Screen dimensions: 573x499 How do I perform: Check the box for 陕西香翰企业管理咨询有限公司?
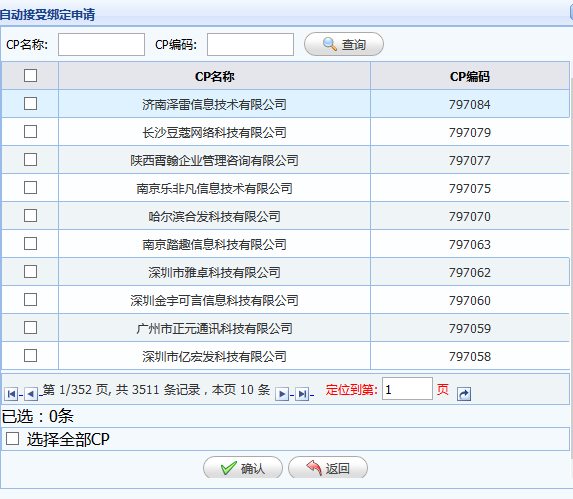coord(30,160)
